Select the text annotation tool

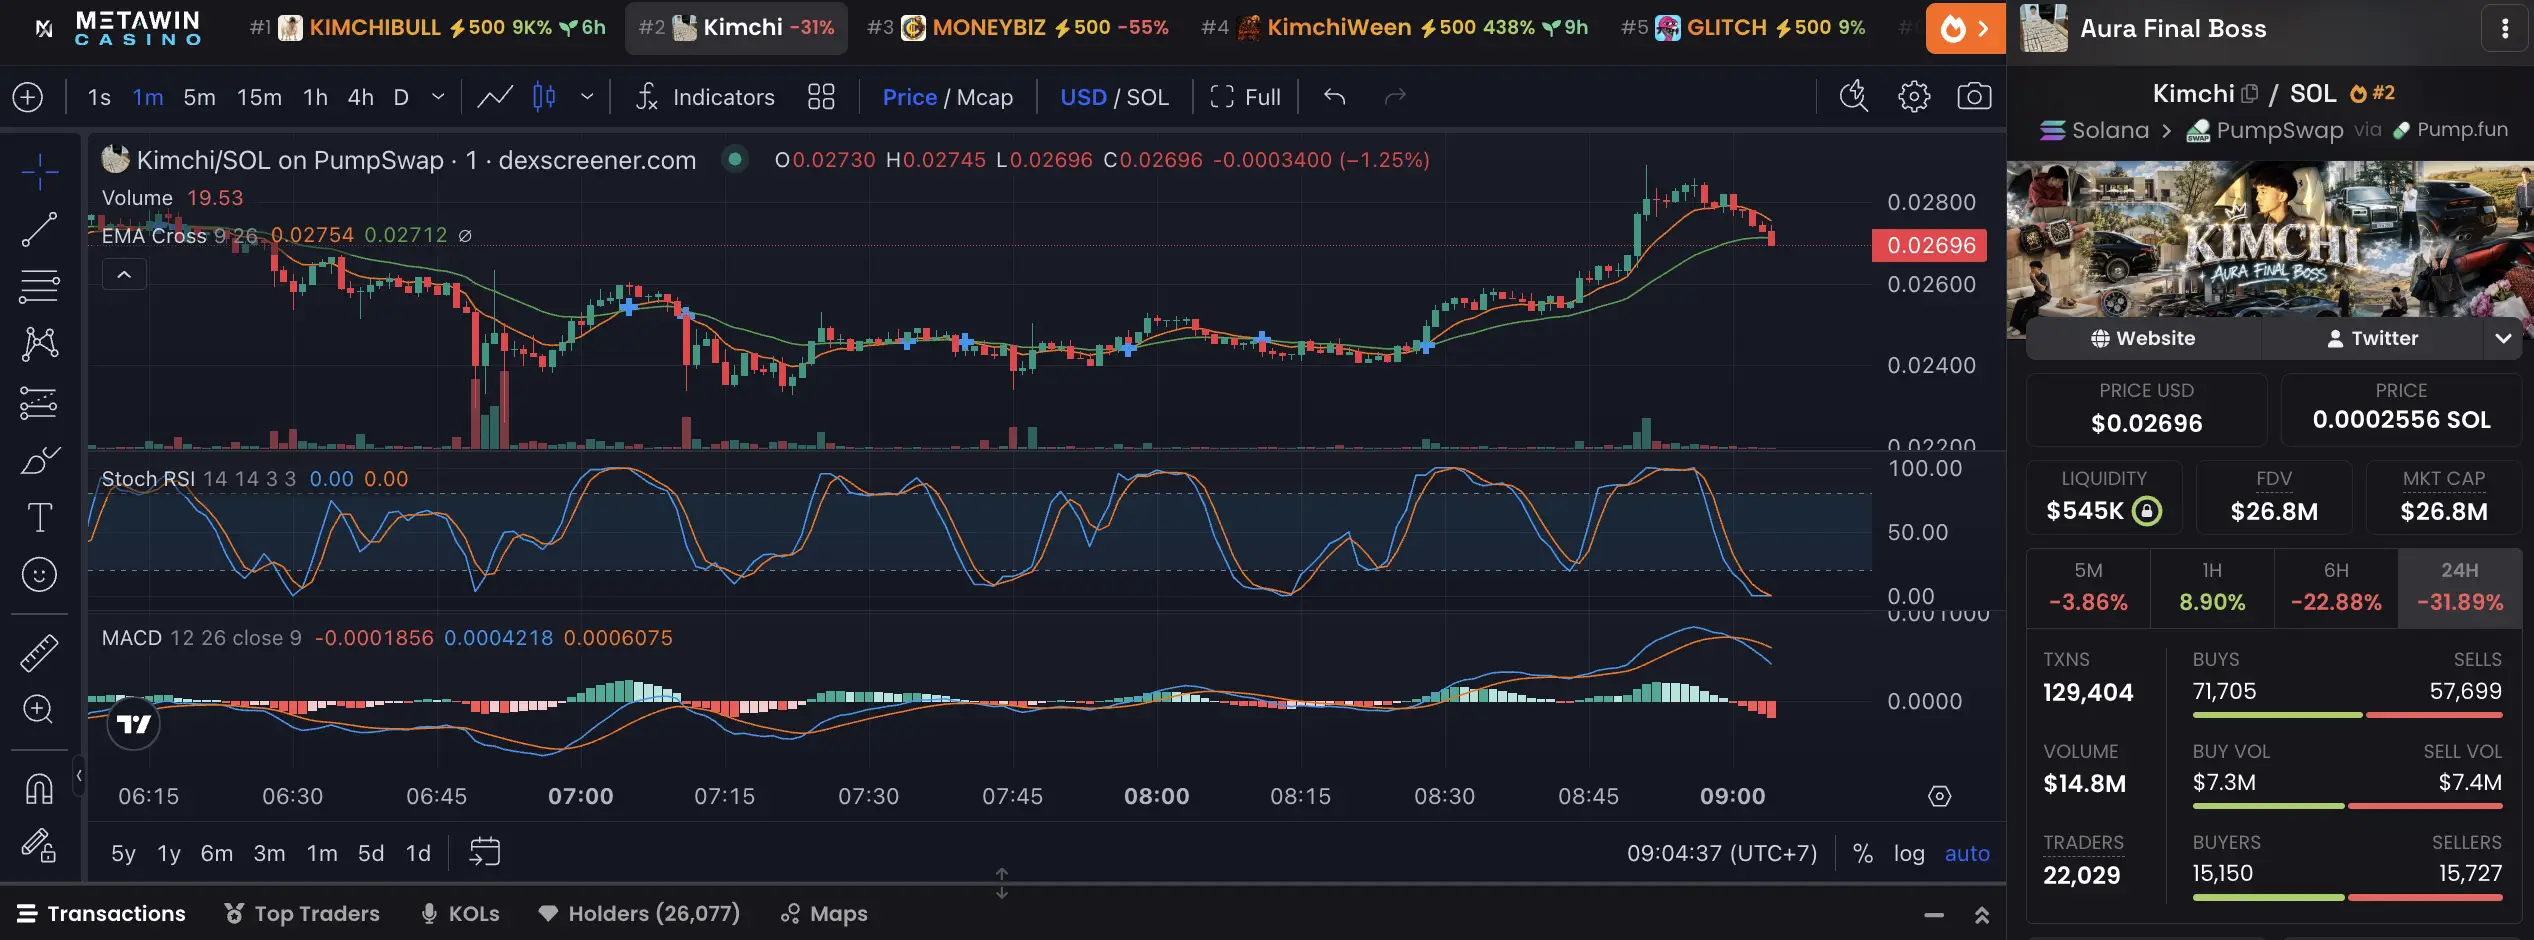(40, 517)
